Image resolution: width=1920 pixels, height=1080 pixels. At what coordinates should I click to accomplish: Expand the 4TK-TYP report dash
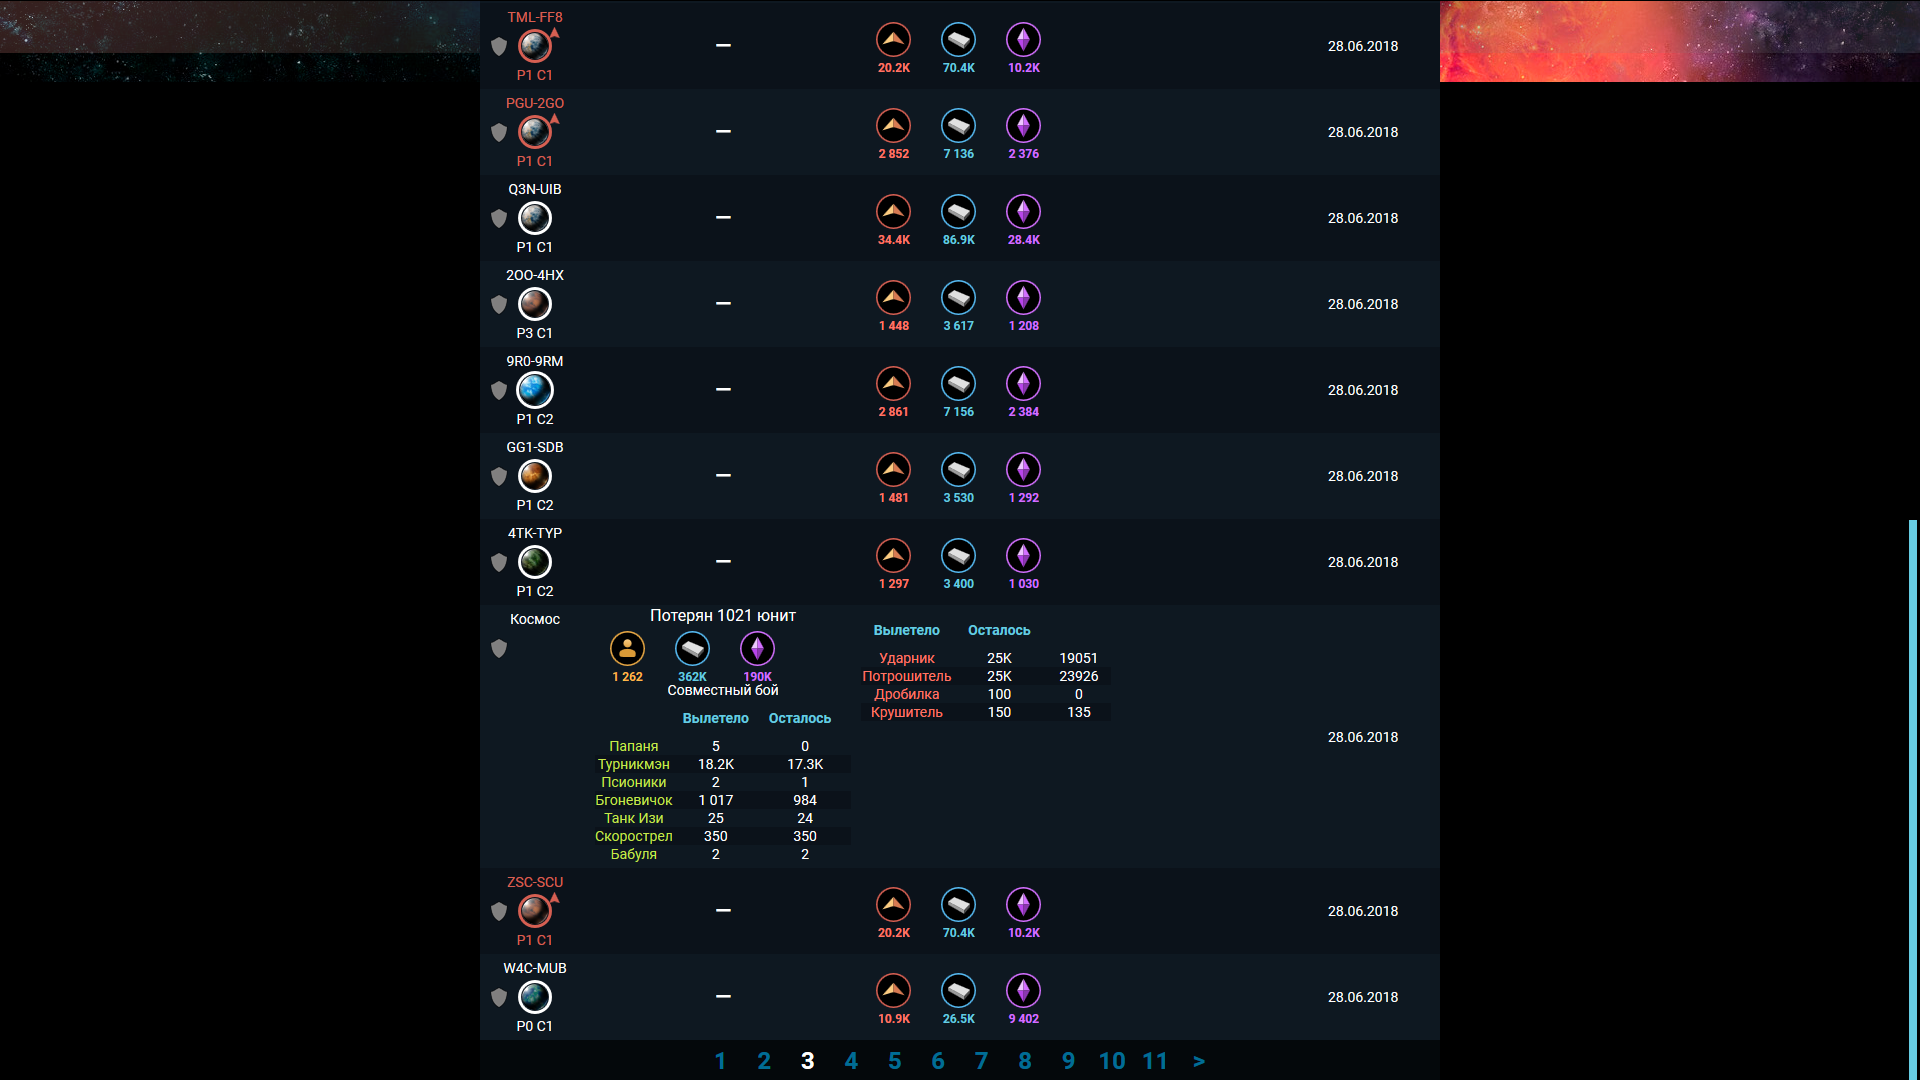723,561
